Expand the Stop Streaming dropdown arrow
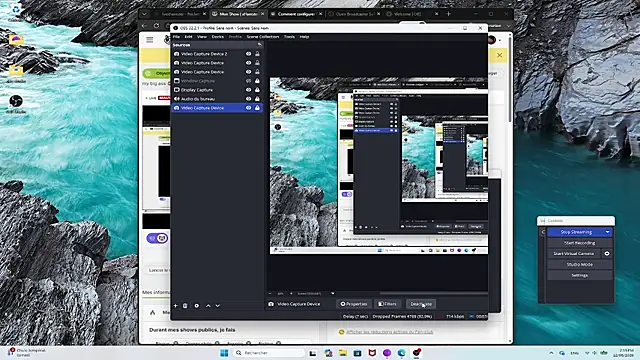The height and width of the screenshot is (360, 640). coord(607,232)
